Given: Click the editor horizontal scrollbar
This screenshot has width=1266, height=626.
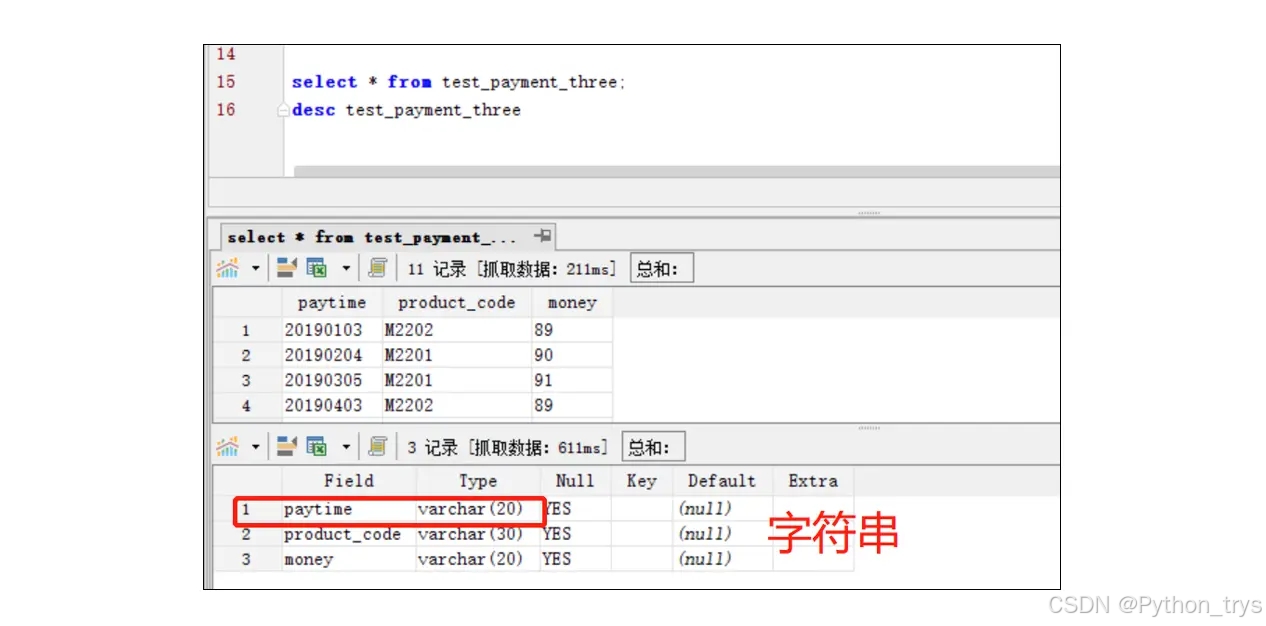Looking at the screenshot, I should 676,172.
